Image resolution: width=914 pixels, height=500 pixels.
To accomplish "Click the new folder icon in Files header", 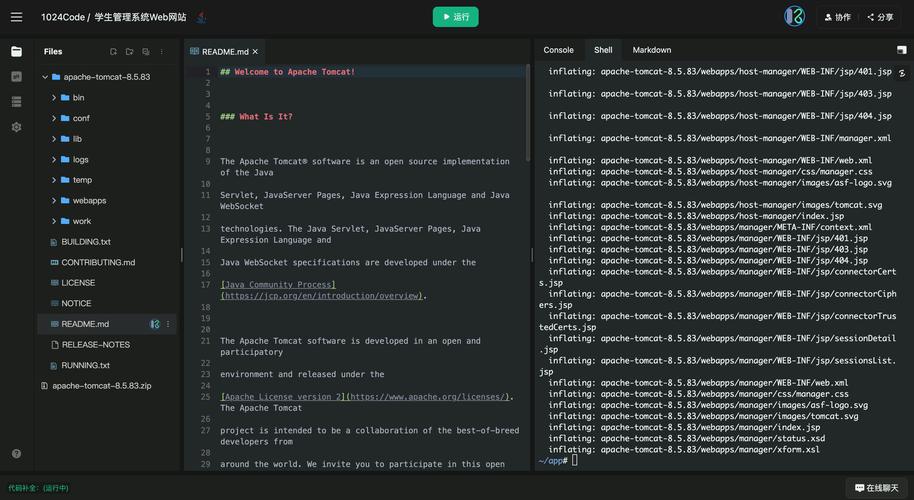I will click(x=129, y=51).
